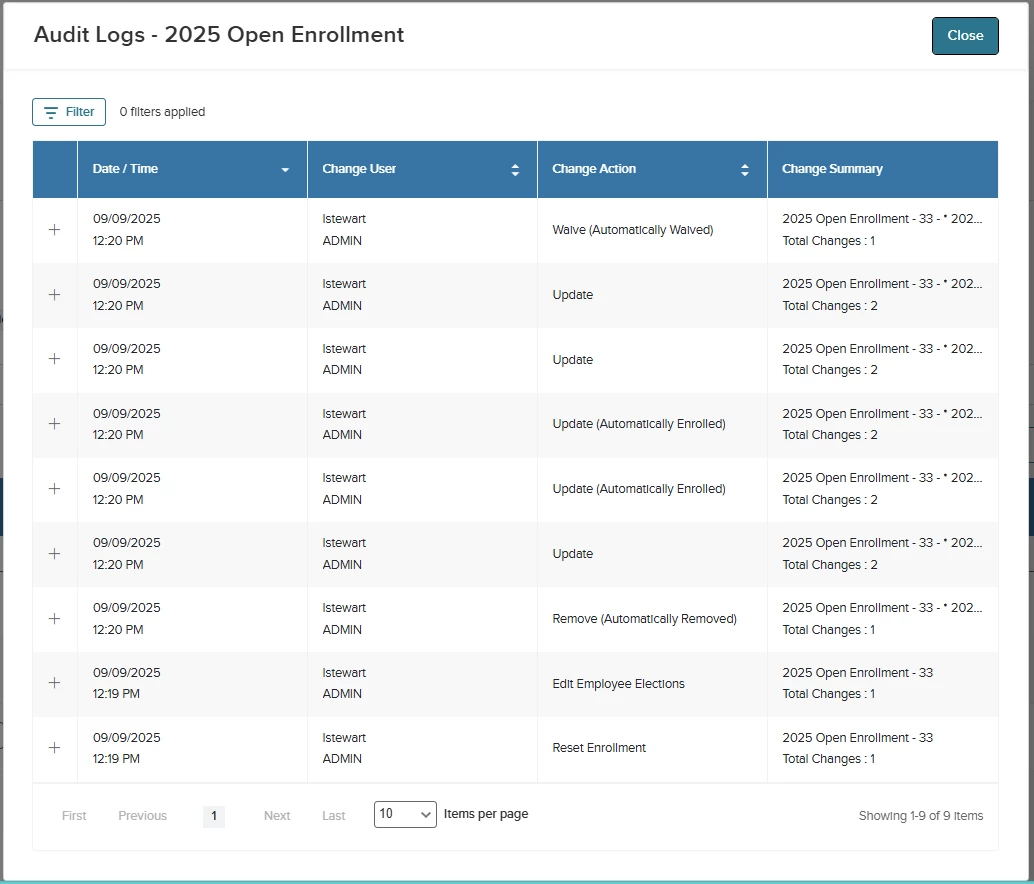Viewport: 1034px width, 884px height.
Task: Open the Filter options
Action: [x=69, y=112]
